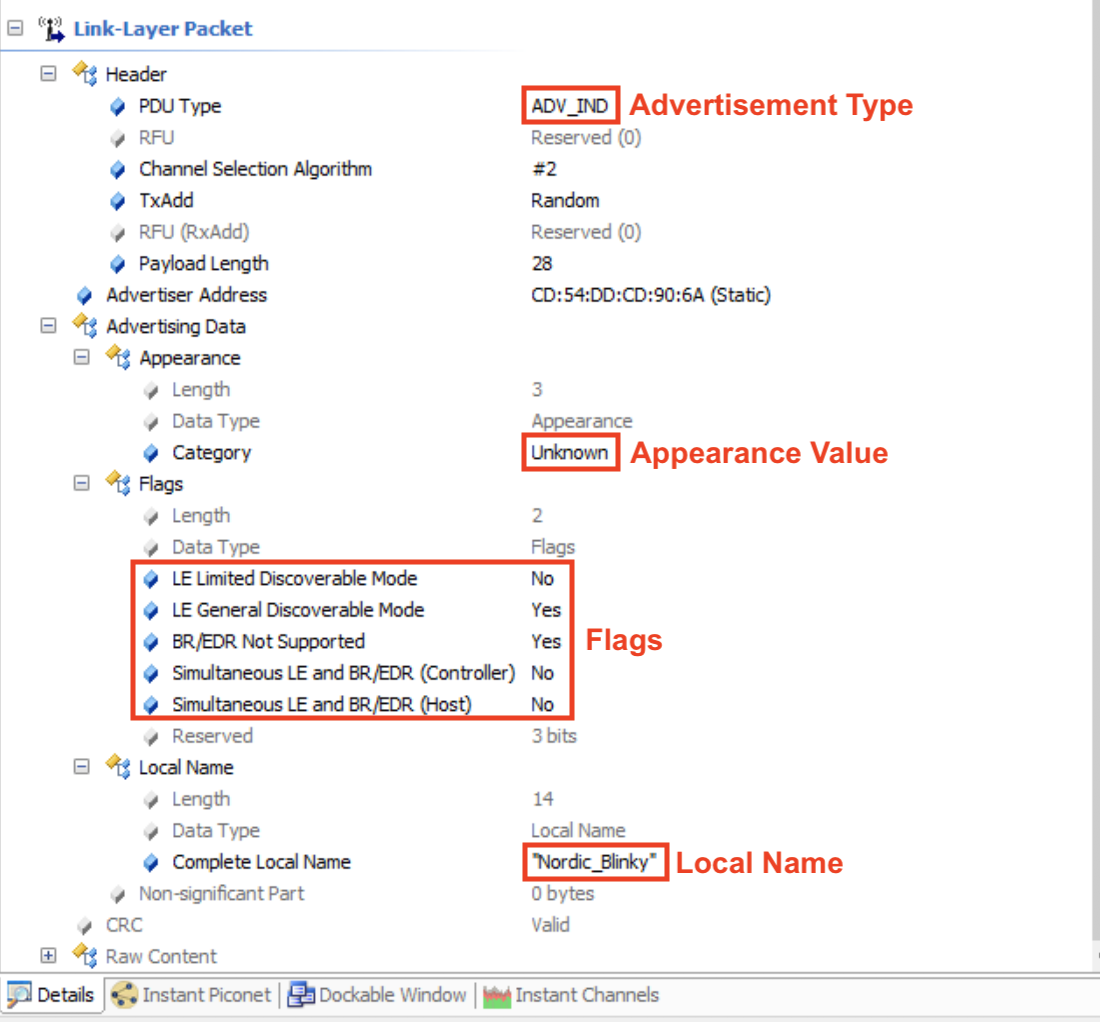Collapse the Flags subsection
The height and width of the screenshot is (1022, 1100).
tap(82, 484)
